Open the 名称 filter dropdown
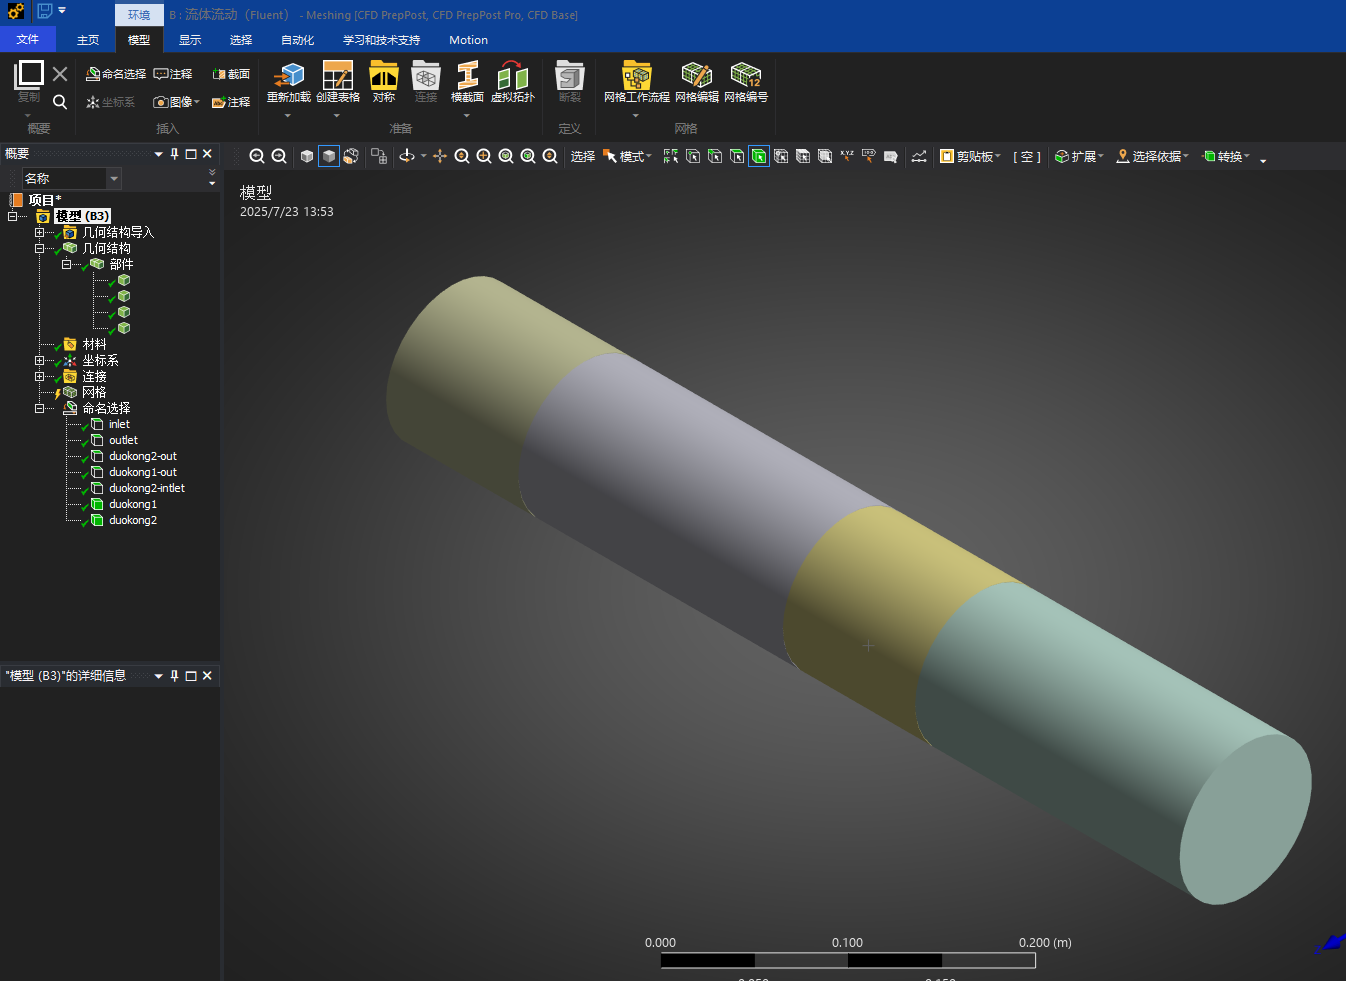1346x981 pixels. [x=114, y=178]
